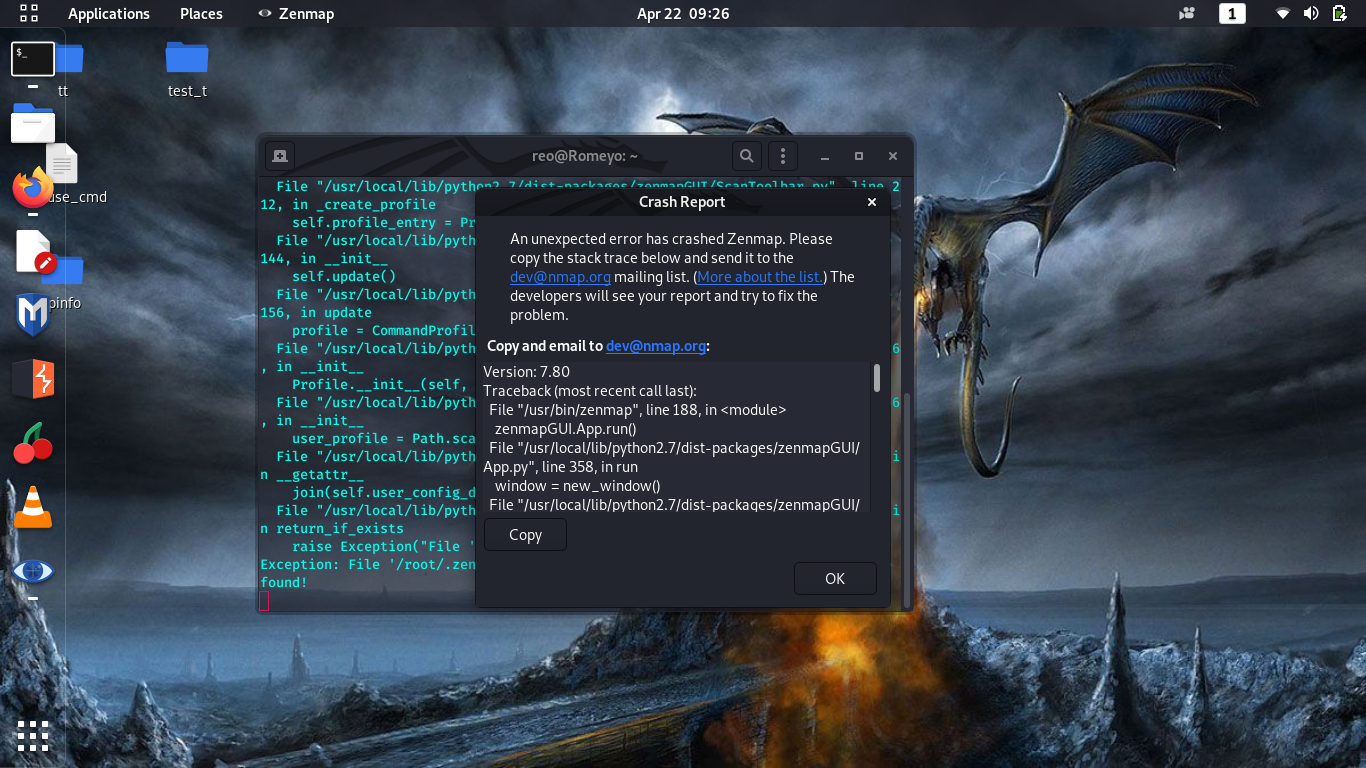Click the dev@nmap.org link after 'Copy and email to'
The height and width of the screenshot is (768, 1366).
click(x=656, y=346)
